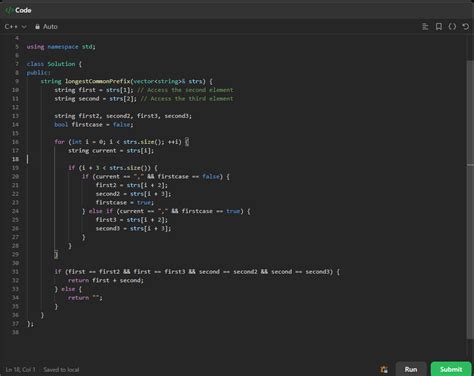474x376 pixels.
Task: Click longestCommonPrefix function name
Action: pos(97,81)
